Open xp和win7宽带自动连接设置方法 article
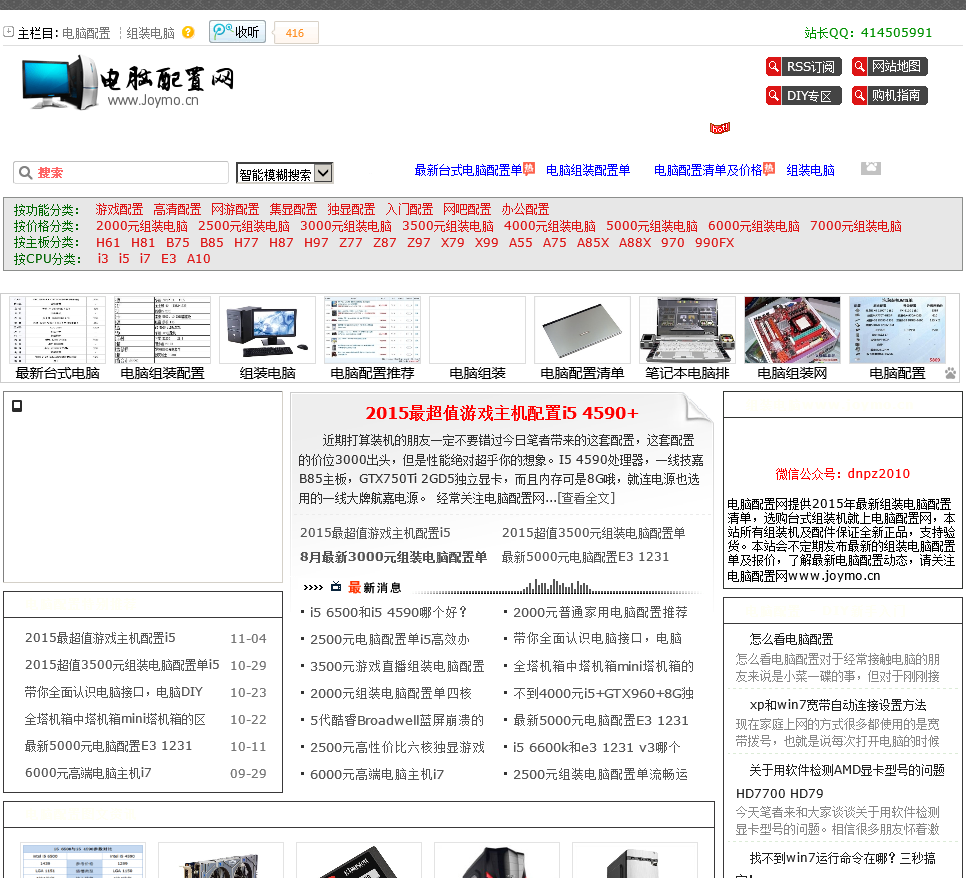966x878 pixels. pyautogui.click(x=838, y=705)
